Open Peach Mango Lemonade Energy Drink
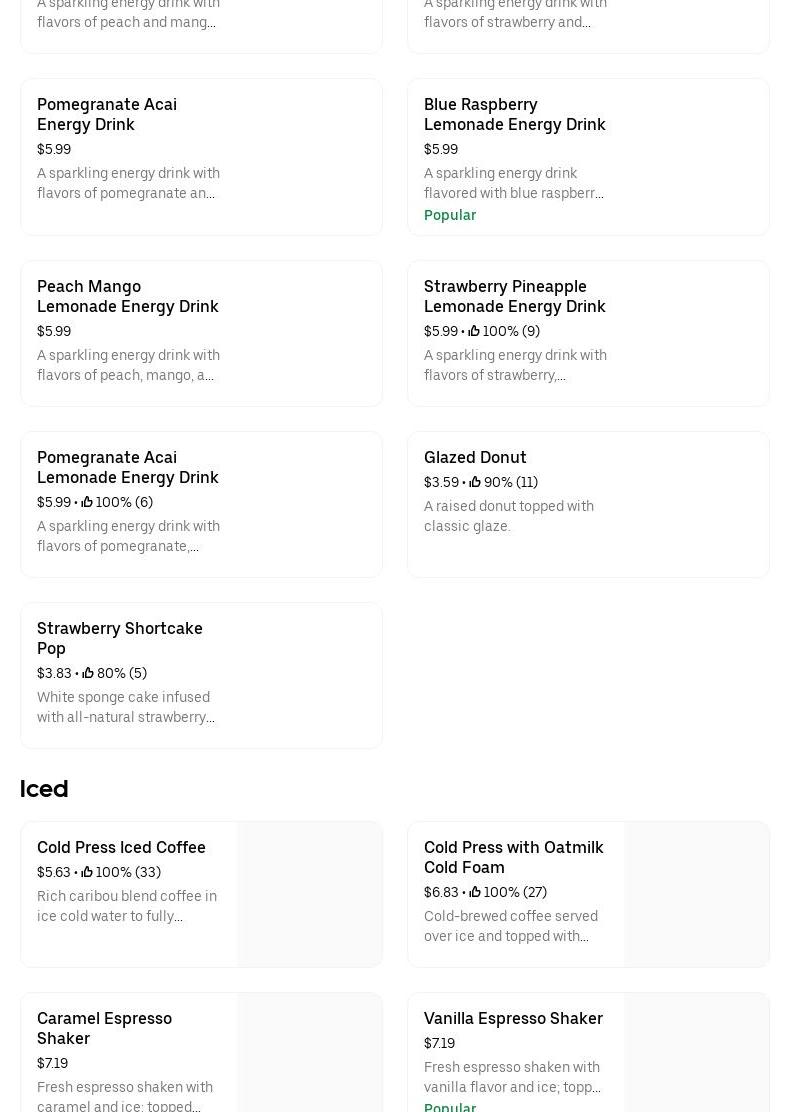The width and height of the screenshot is (804, 1112). tap(127, 296)
